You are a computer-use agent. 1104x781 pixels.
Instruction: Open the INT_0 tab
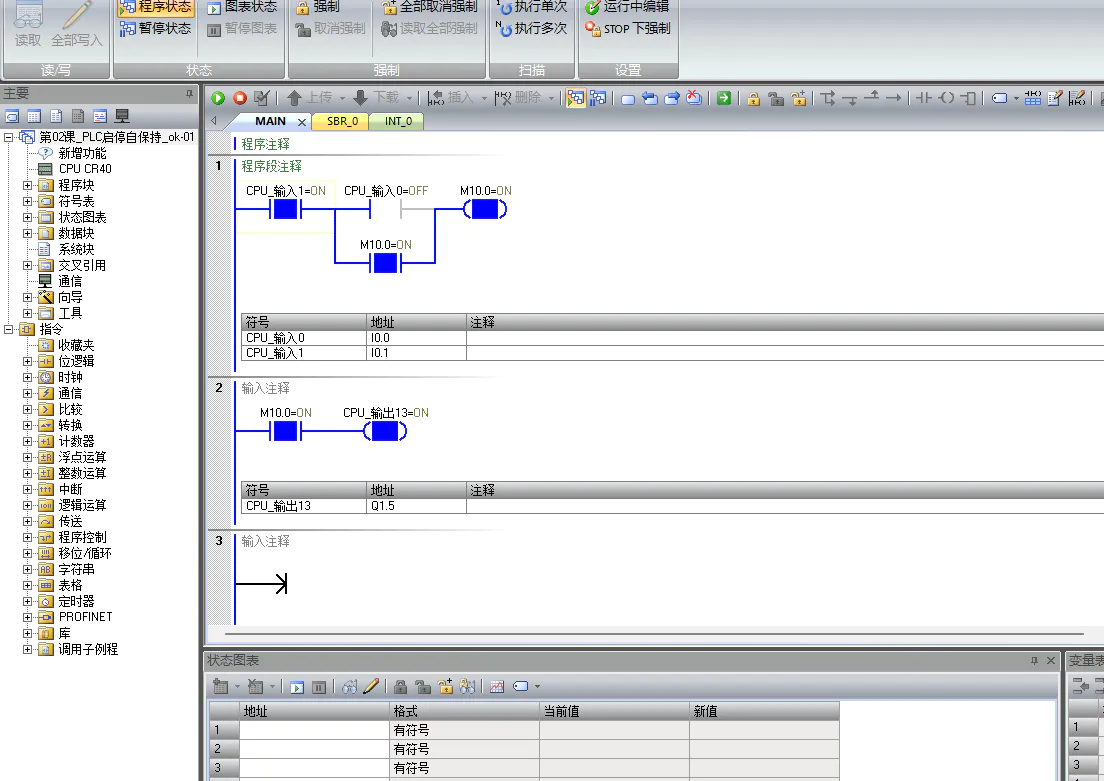click(398, 121)
